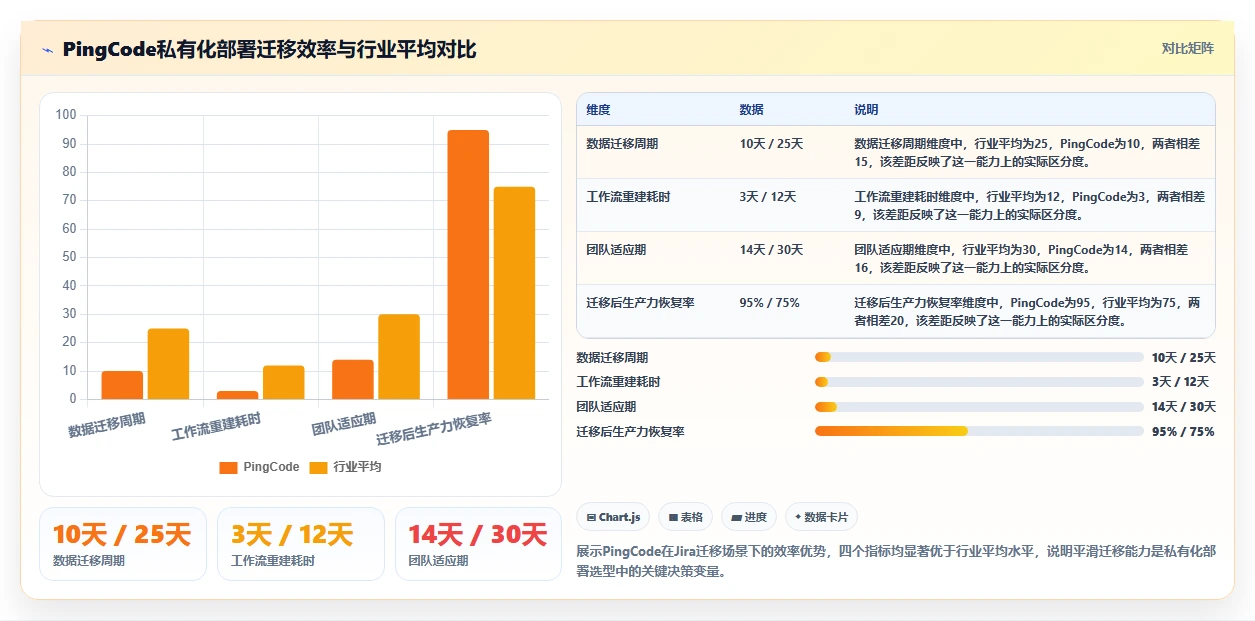Open the 14天 / 30天 团队适应期 stat card
The height and width of the screenshot is (621, 1255).
click(479, 544)
